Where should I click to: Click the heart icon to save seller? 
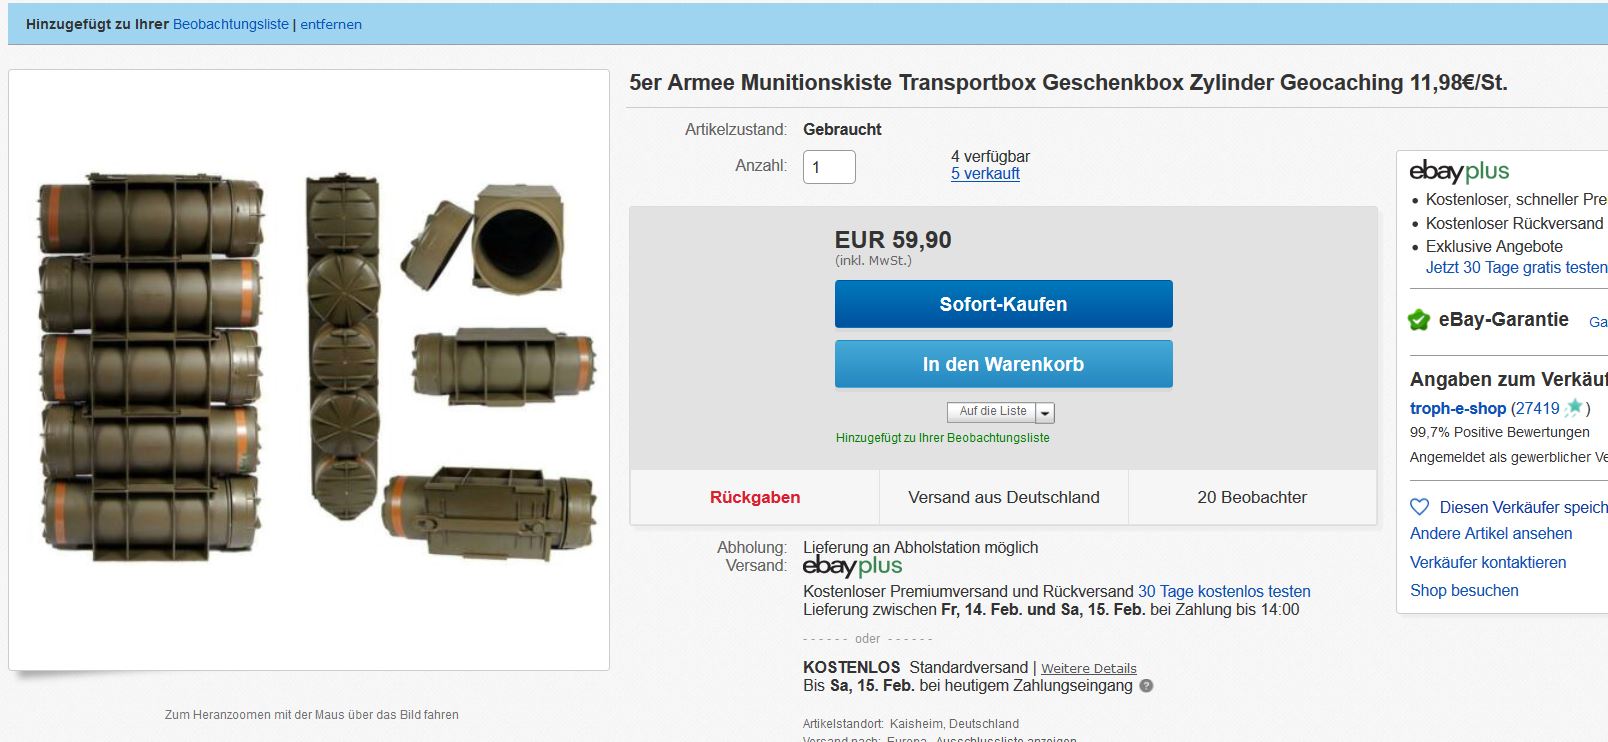click(1419, 507)
